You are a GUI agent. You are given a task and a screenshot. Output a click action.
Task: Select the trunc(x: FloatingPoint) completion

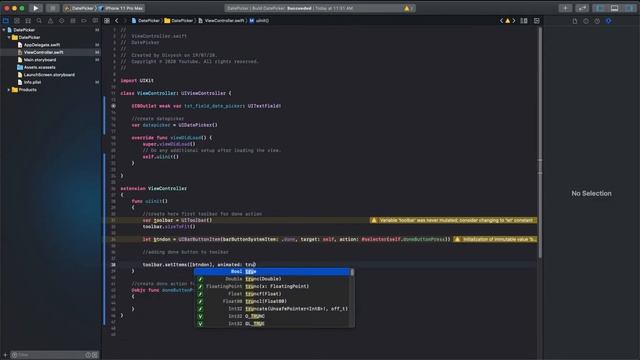(x=272, y=286)
